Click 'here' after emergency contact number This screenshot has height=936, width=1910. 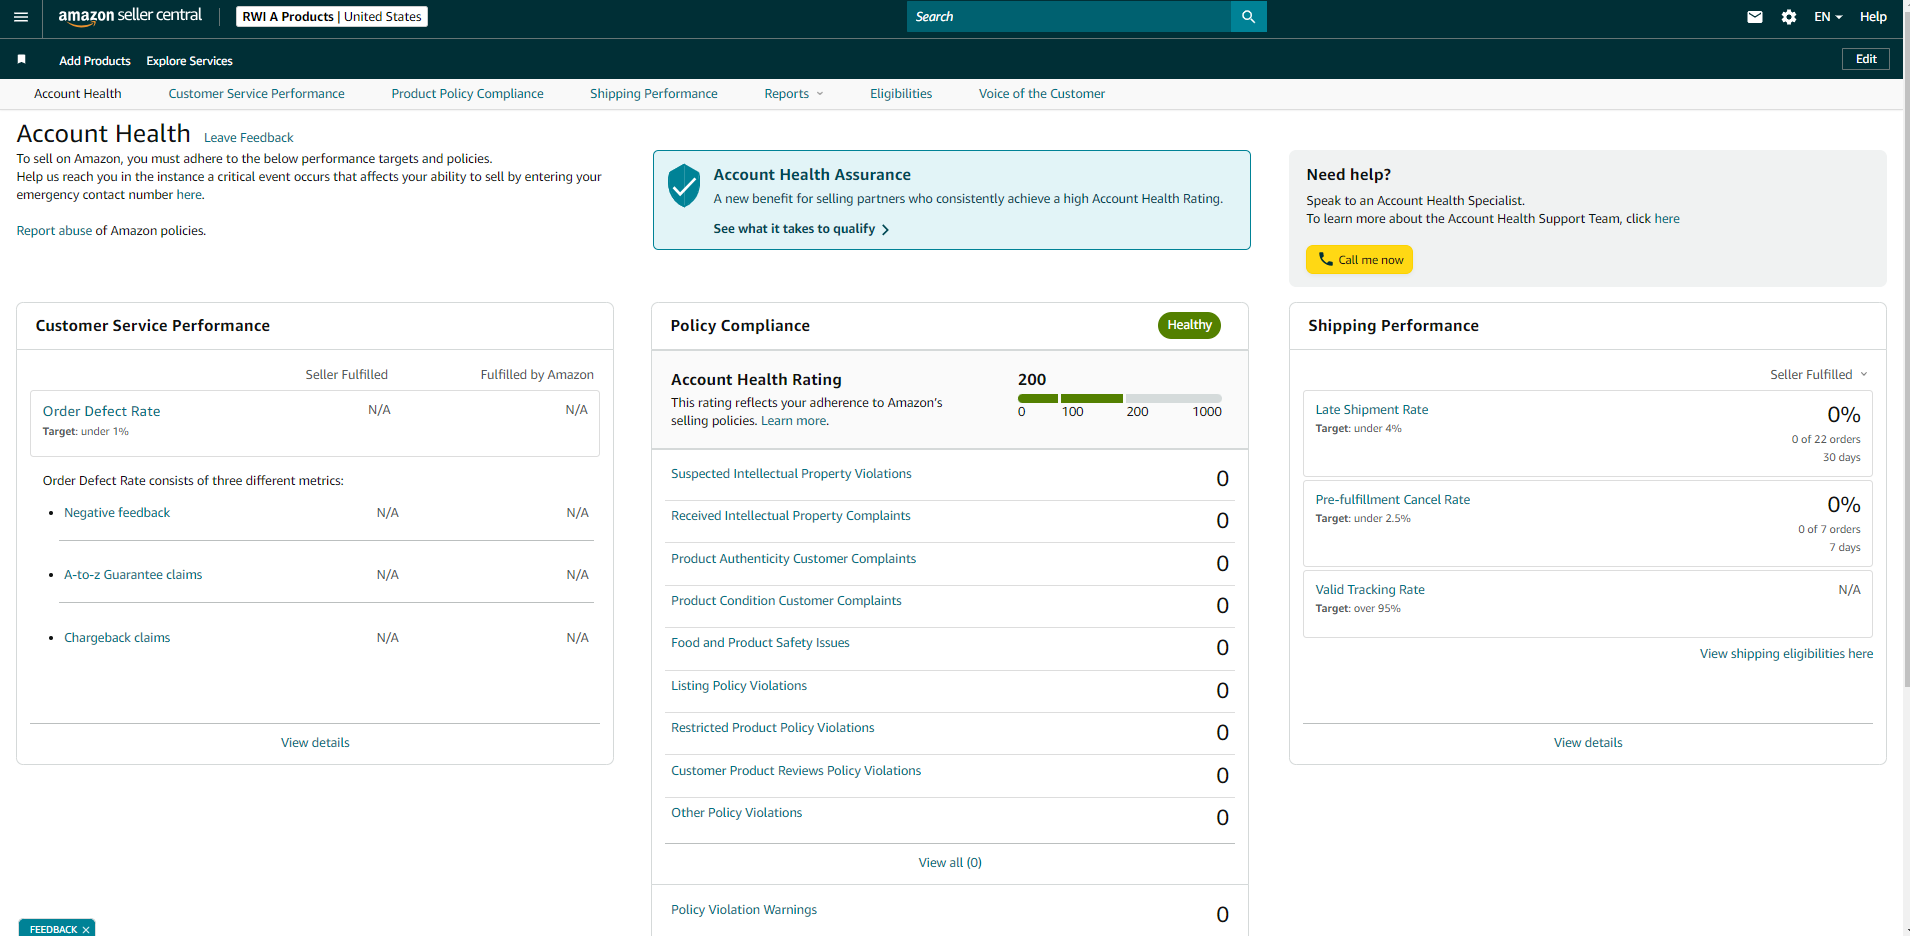tap(189, 195)
